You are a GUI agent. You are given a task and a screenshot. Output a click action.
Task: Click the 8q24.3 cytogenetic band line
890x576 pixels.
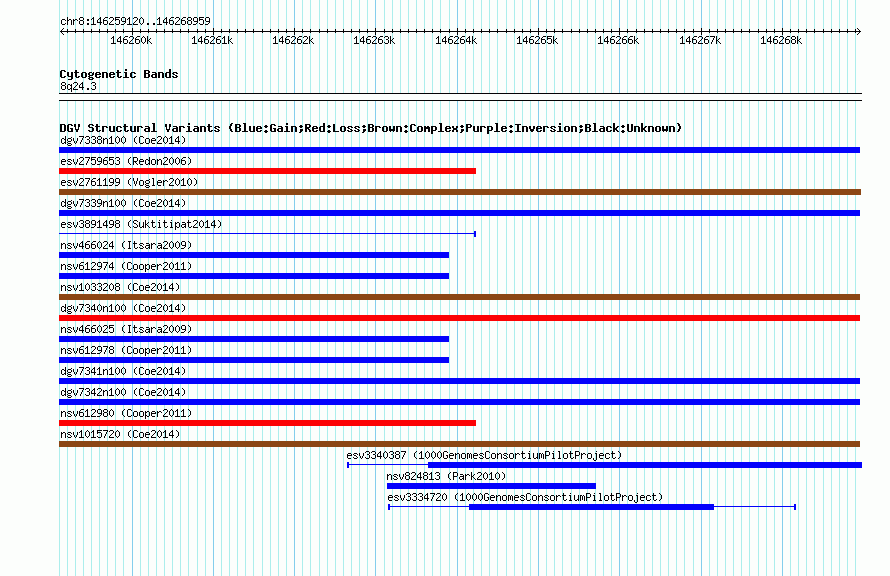[x=460, y=97]
